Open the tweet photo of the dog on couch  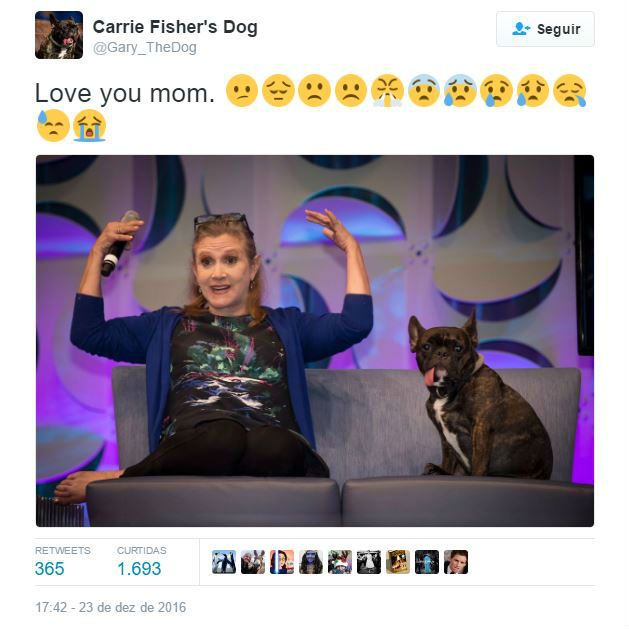click(315, 341)
